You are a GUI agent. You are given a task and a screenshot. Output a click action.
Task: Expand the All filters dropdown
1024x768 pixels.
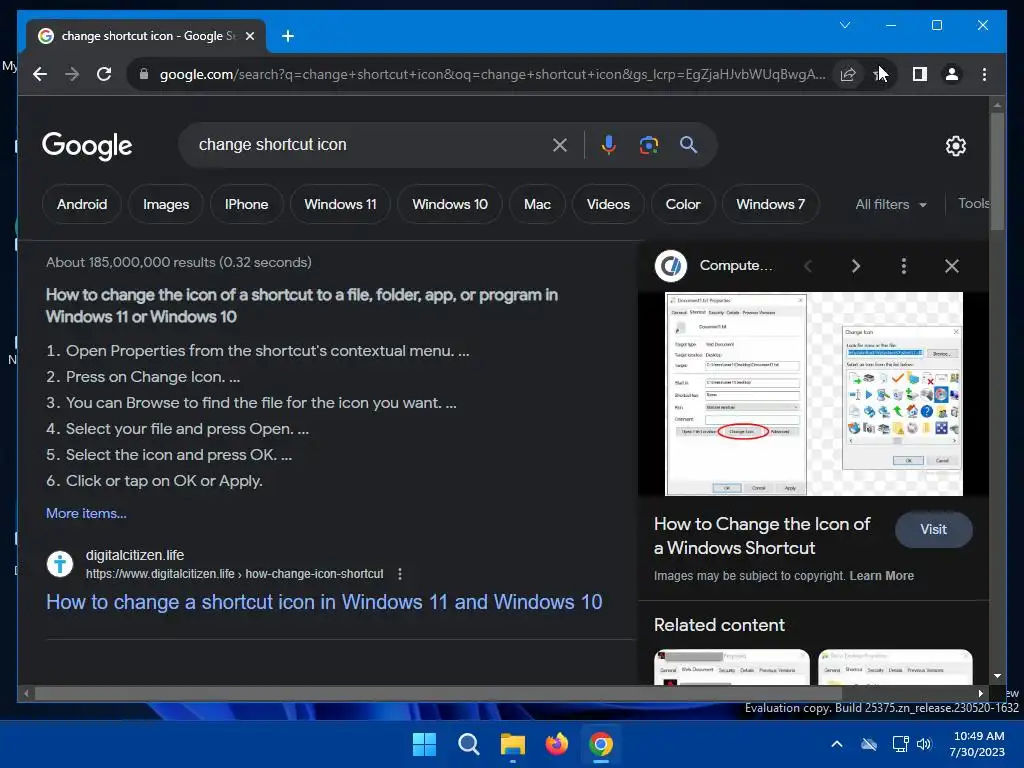(x=891, y=204)
